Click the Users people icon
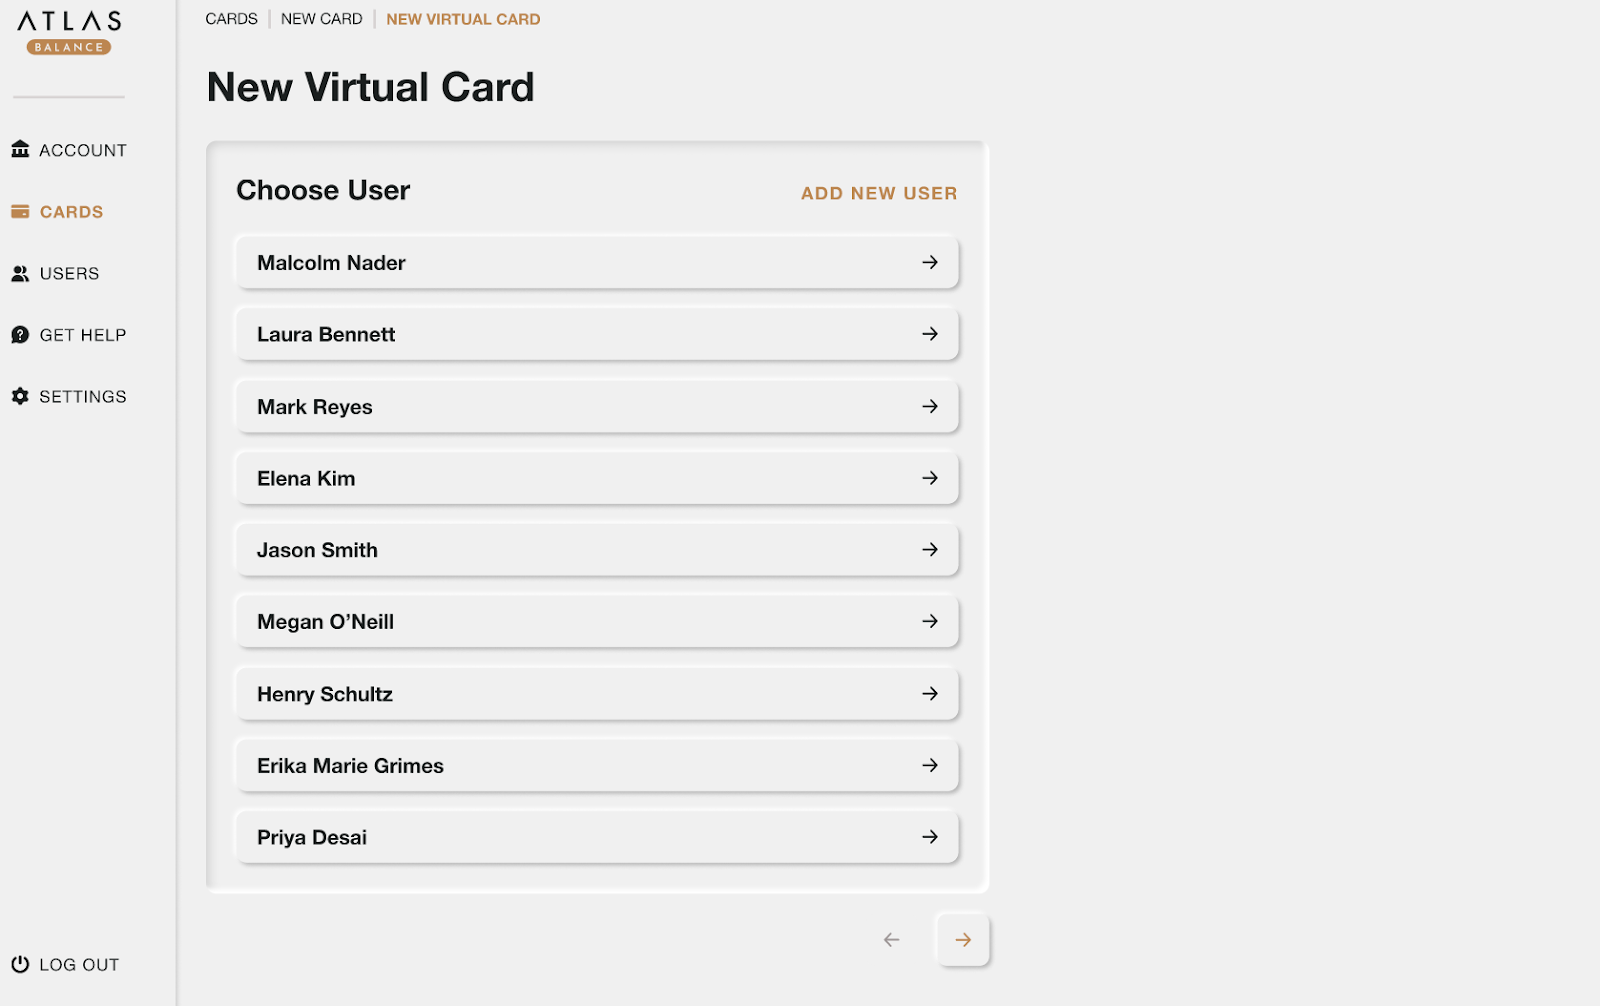Image resolution: width=1600 pixels, height=1006 pixels. pyautogui.click(x=21, y=273)
